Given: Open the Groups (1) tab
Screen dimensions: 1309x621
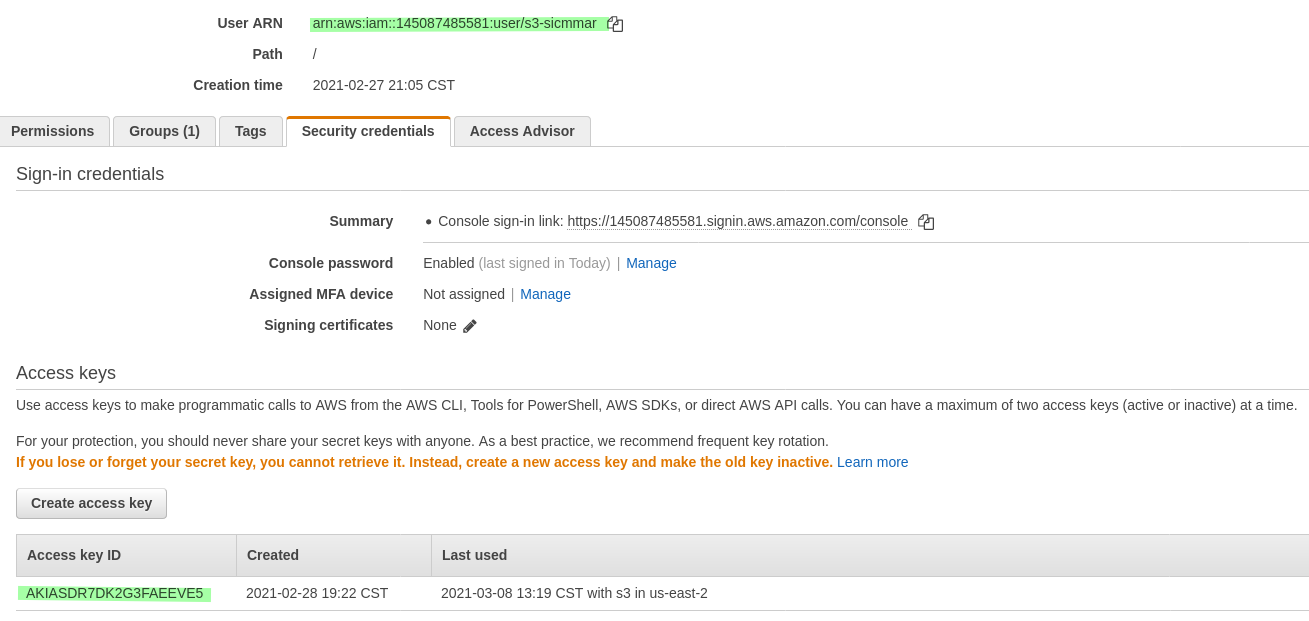Looking at the screenshot, I should 164,131.
